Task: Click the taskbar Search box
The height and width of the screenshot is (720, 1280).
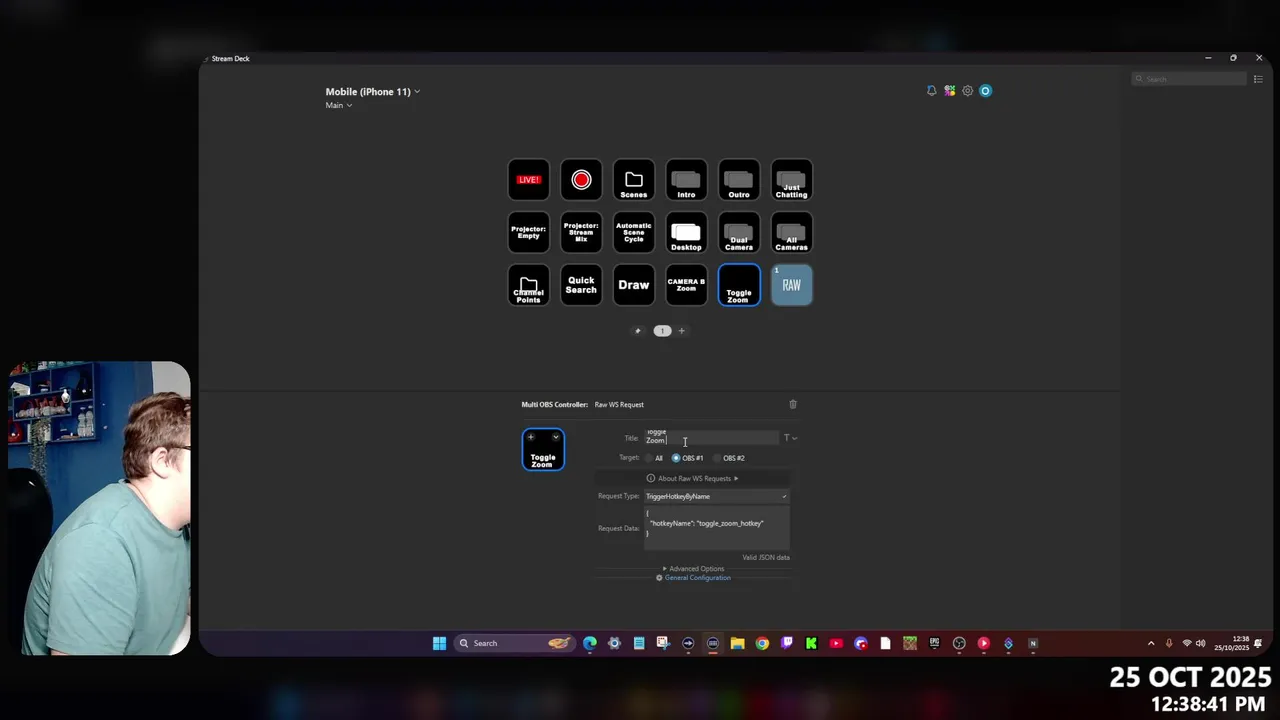Action: (516, 643)
